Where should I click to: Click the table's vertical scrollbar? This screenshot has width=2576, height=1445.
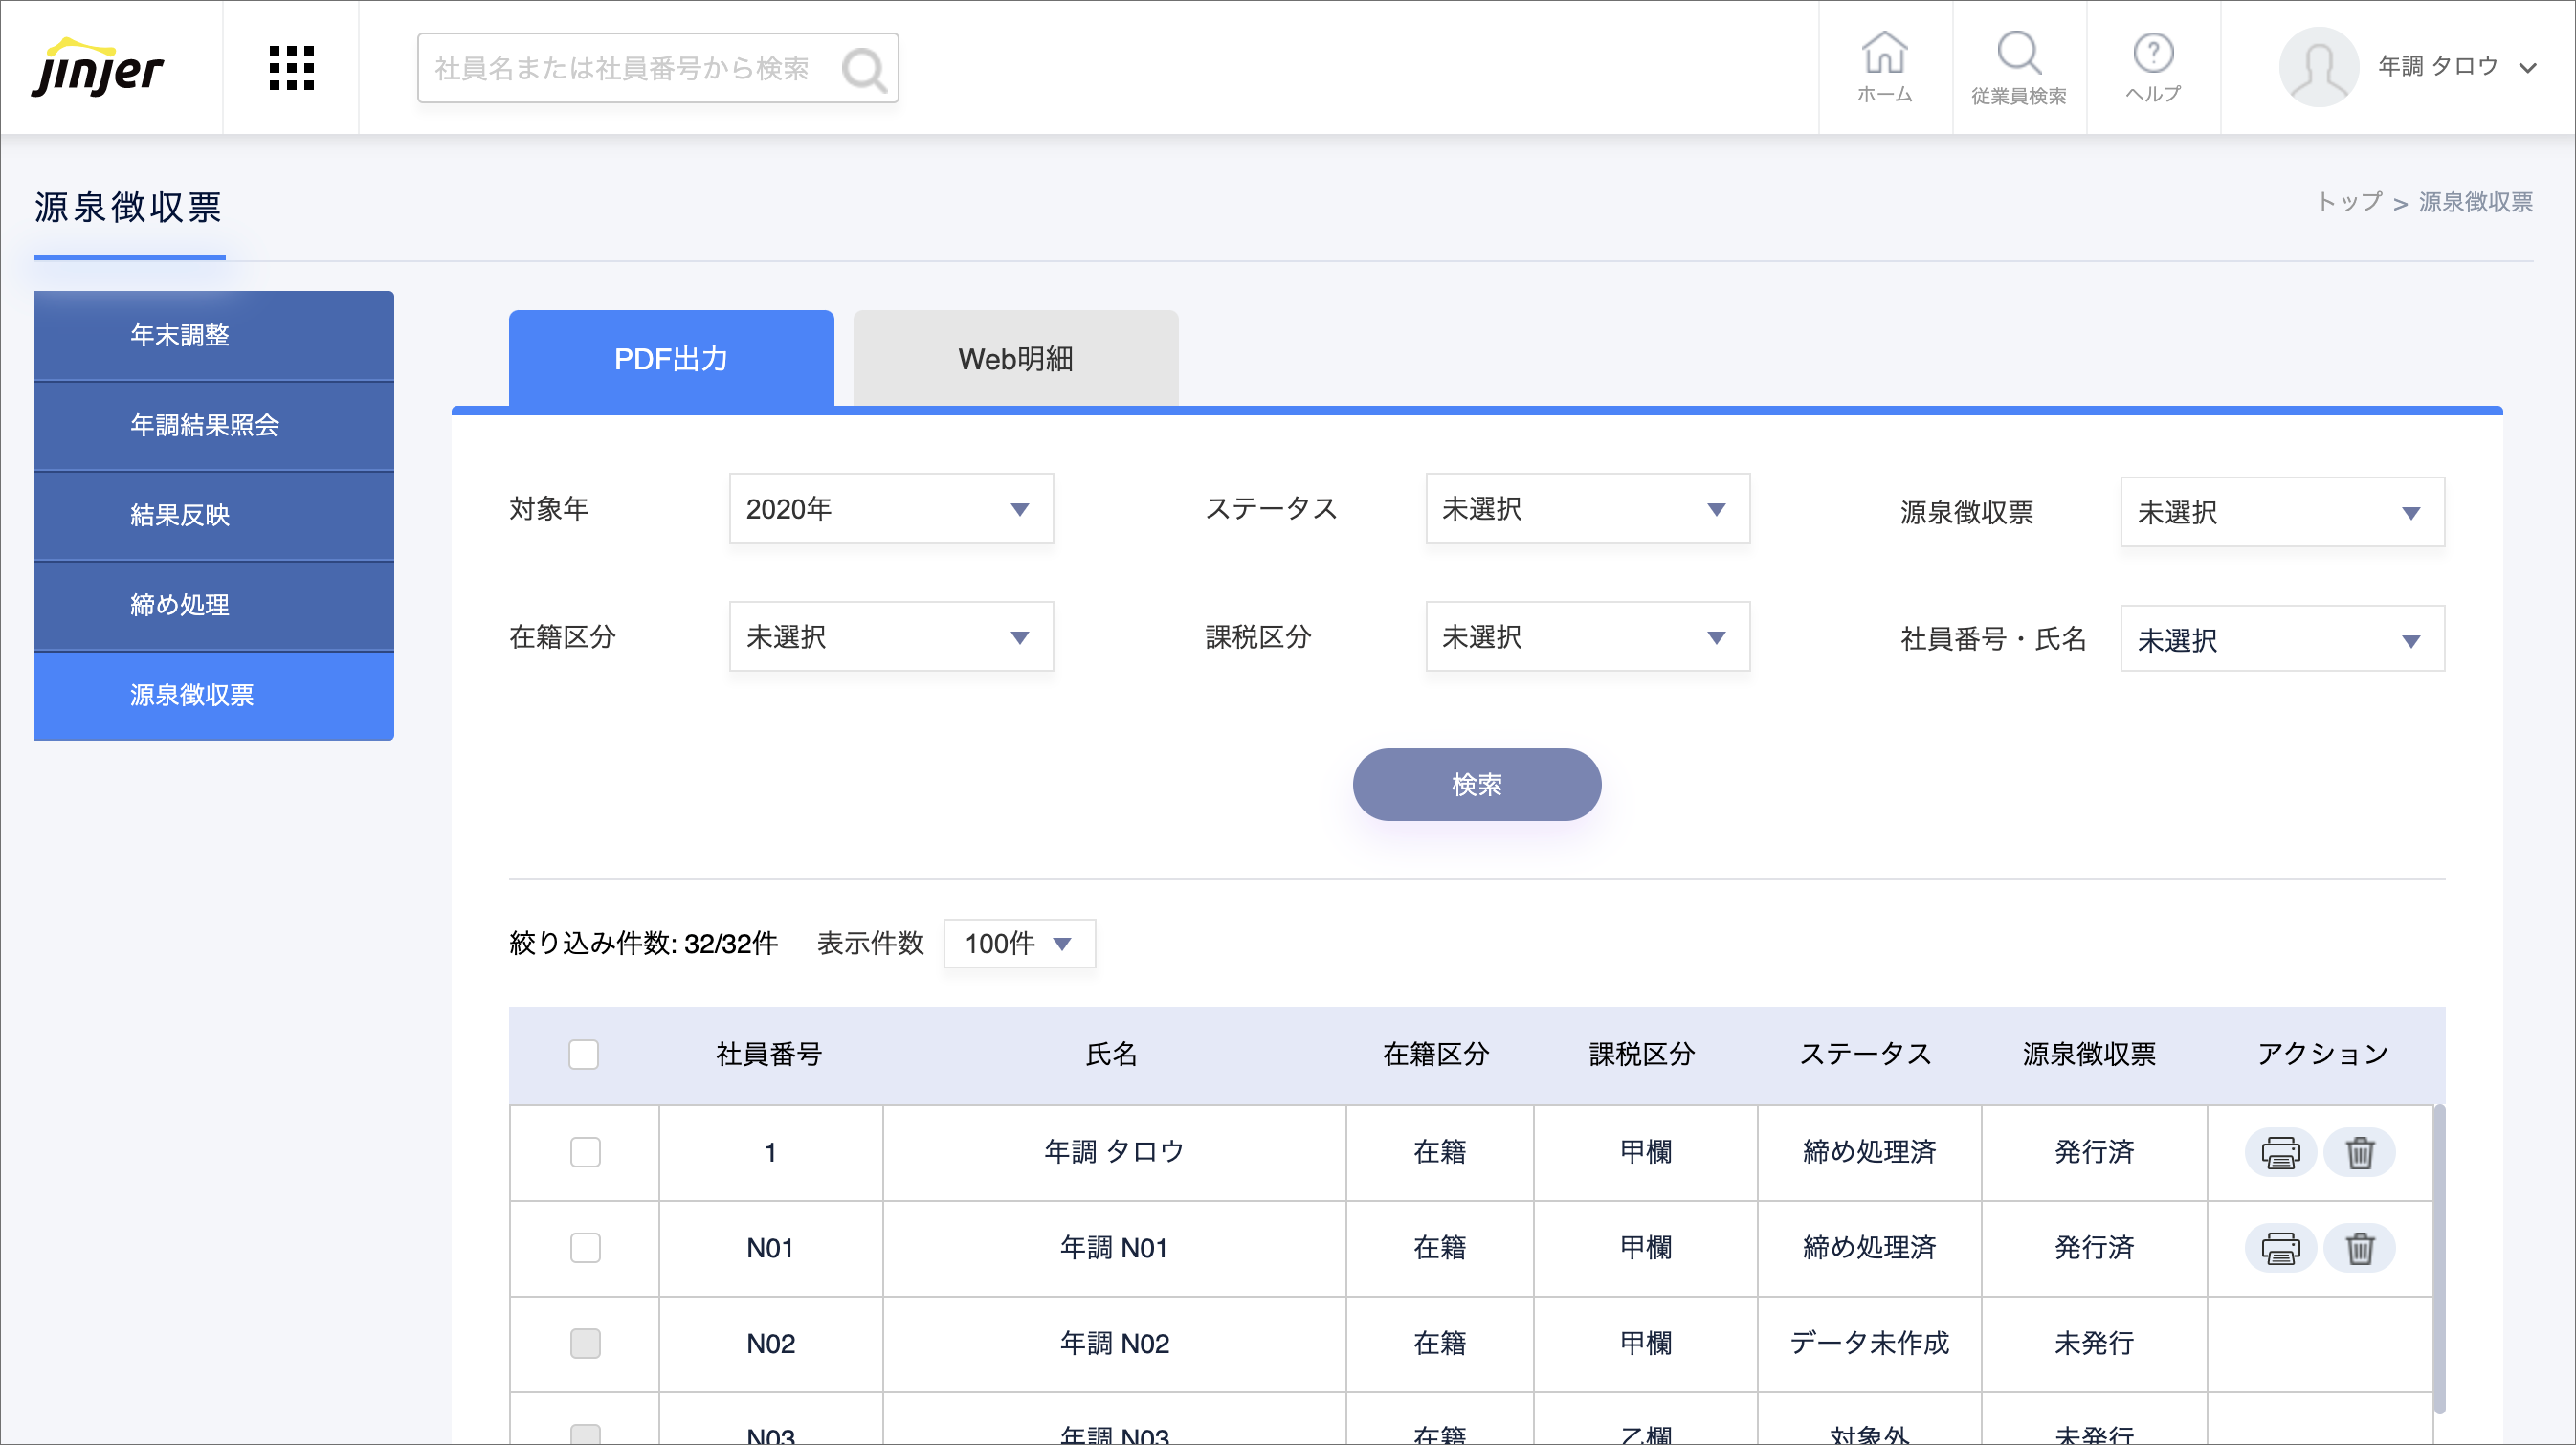coord(2439,1258)
